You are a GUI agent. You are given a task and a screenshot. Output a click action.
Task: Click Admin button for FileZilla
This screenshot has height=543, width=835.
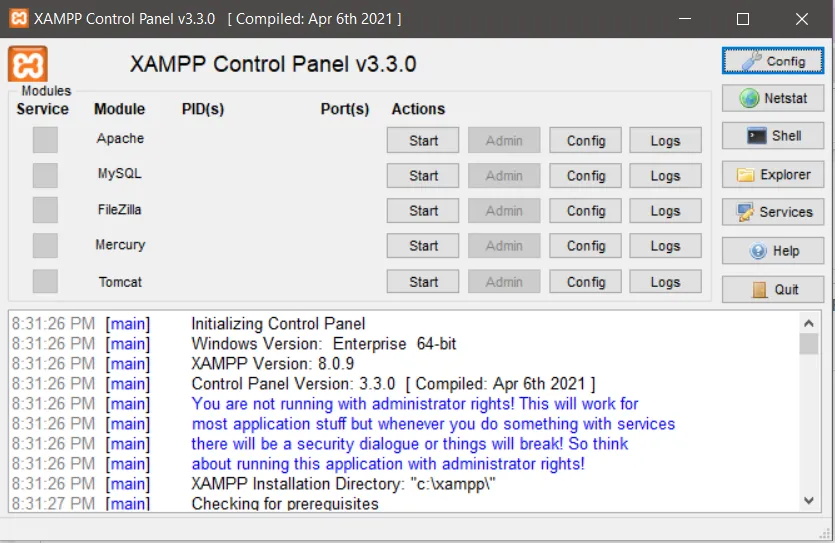pos(504,211)
